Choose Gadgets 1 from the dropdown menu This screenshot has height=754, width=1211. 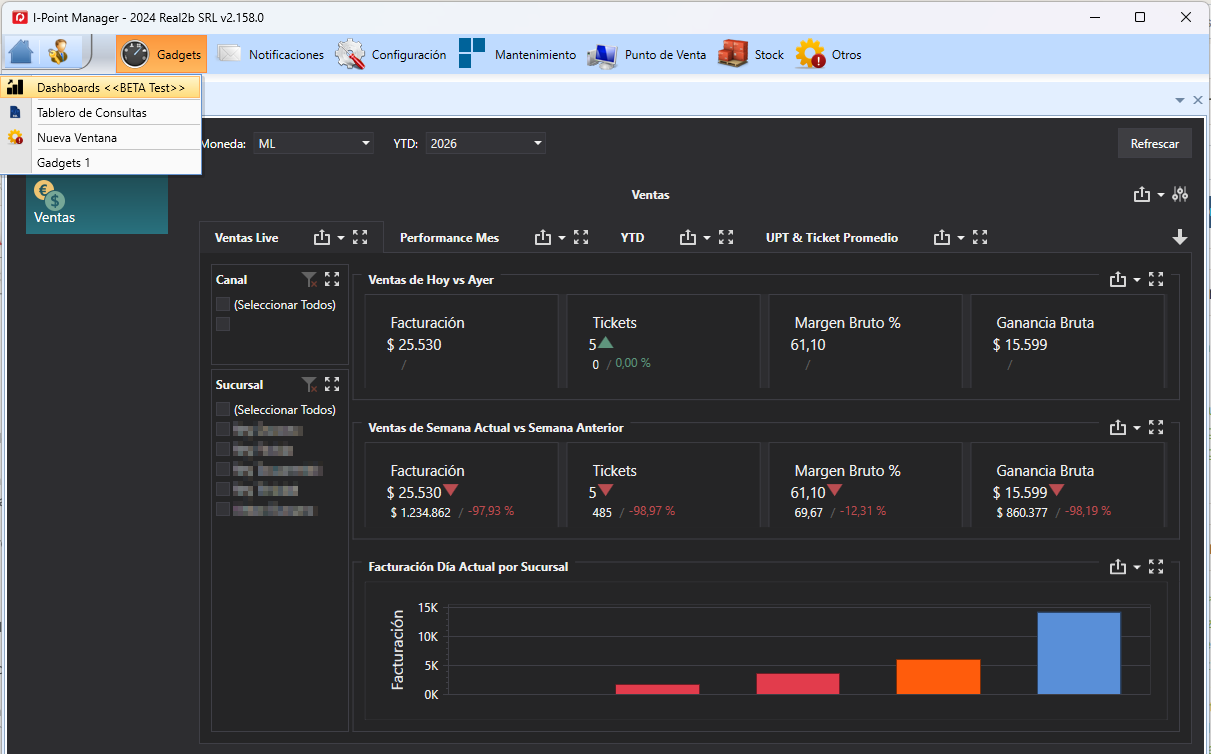pyautogui.click(x=102, y=162)
